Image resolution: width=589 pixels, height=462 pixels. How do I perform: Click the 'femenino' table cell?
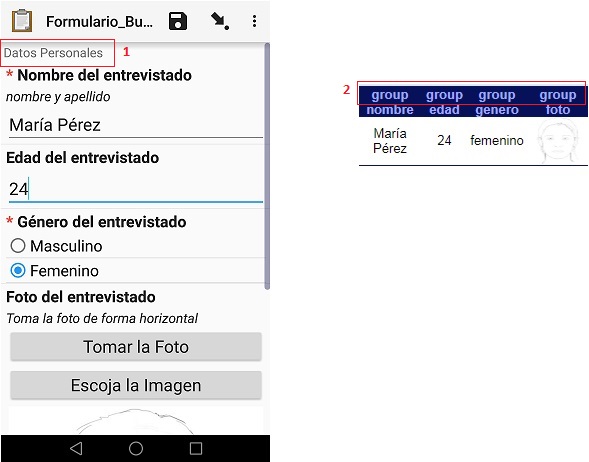497,140
